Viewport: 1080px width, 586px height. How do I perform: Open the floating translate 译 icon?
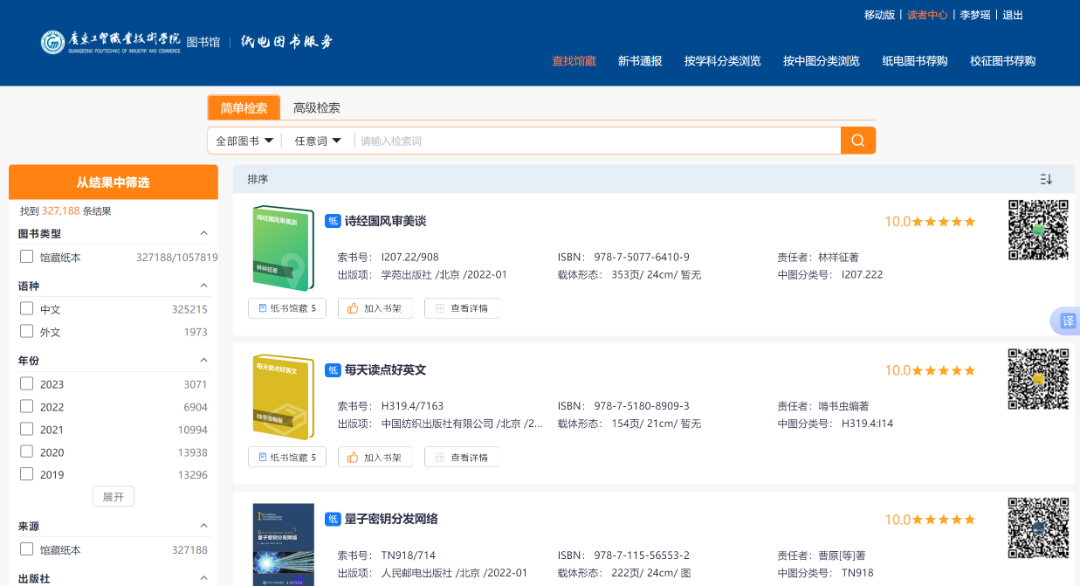coord(1067,321)
